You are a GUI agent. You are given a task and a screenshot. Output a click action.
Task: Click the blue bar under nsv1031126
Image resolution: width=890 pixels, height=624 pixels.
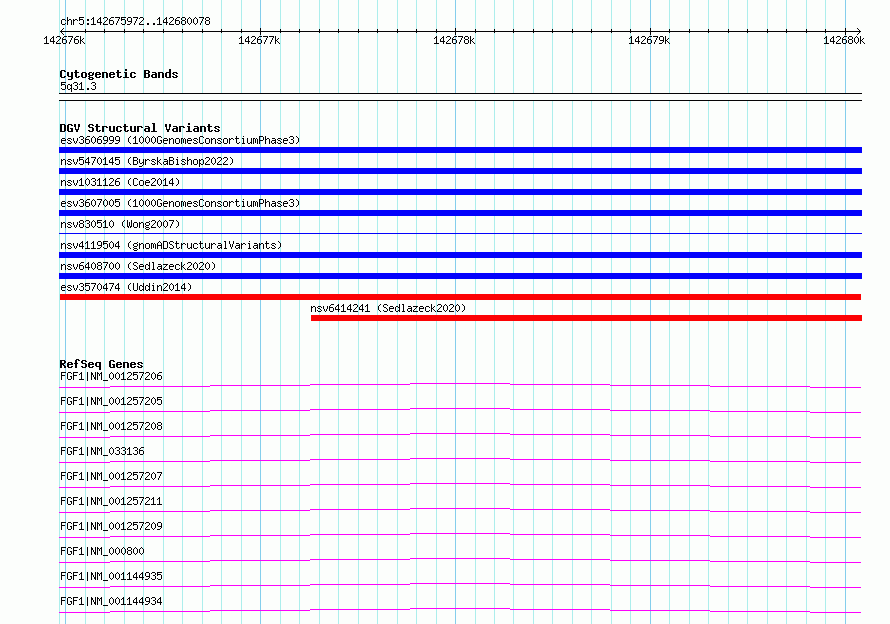[460, 192]
